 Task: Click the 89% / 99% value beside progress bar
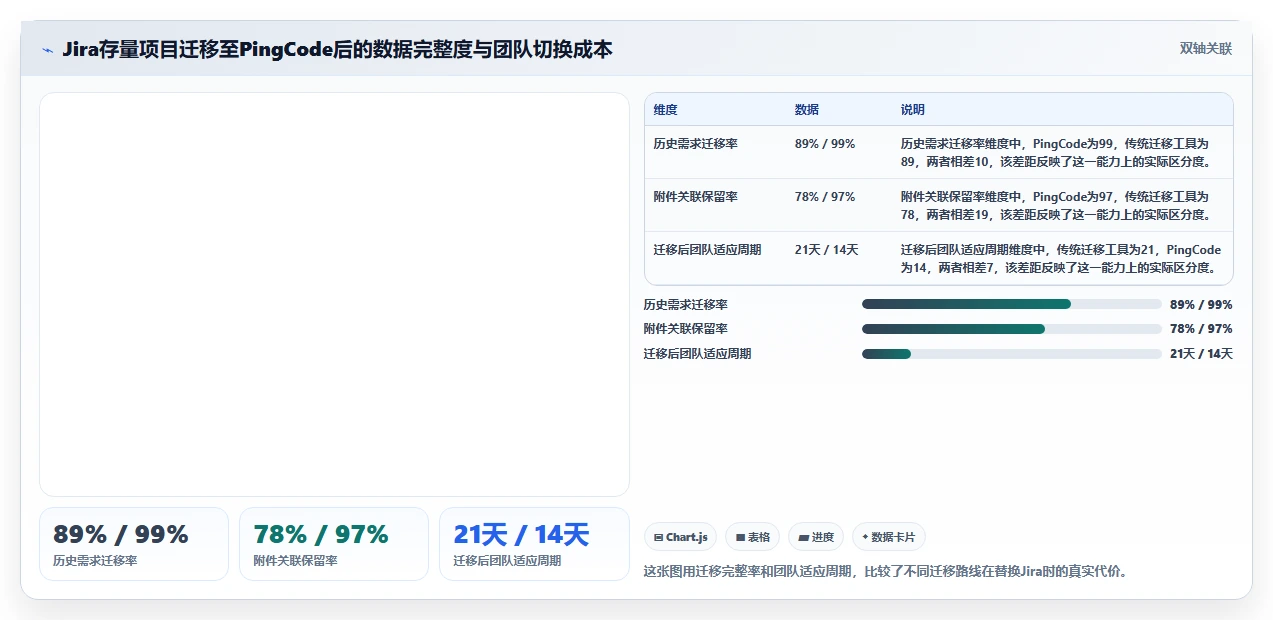(x=1201, y=304)
